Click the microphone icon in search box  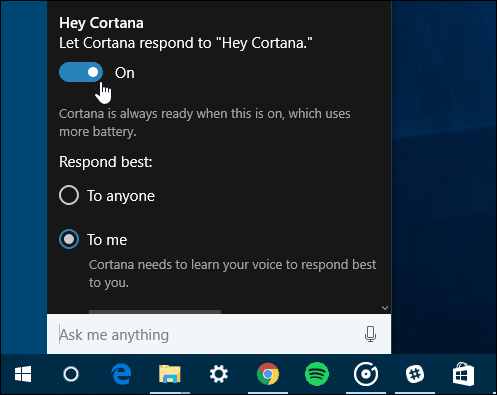coord(370,334)
